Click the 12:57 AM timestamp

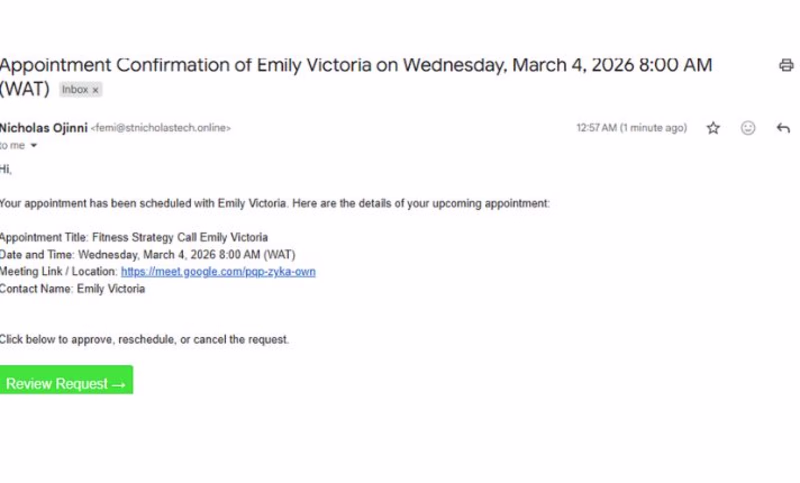[x=632, y=128]
